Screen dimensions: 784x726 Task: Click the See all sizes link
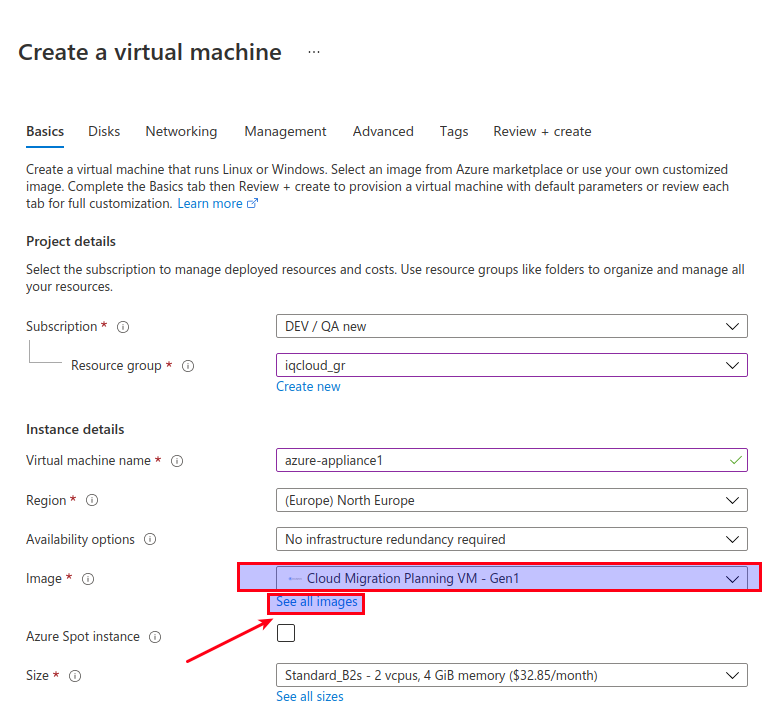310,696
